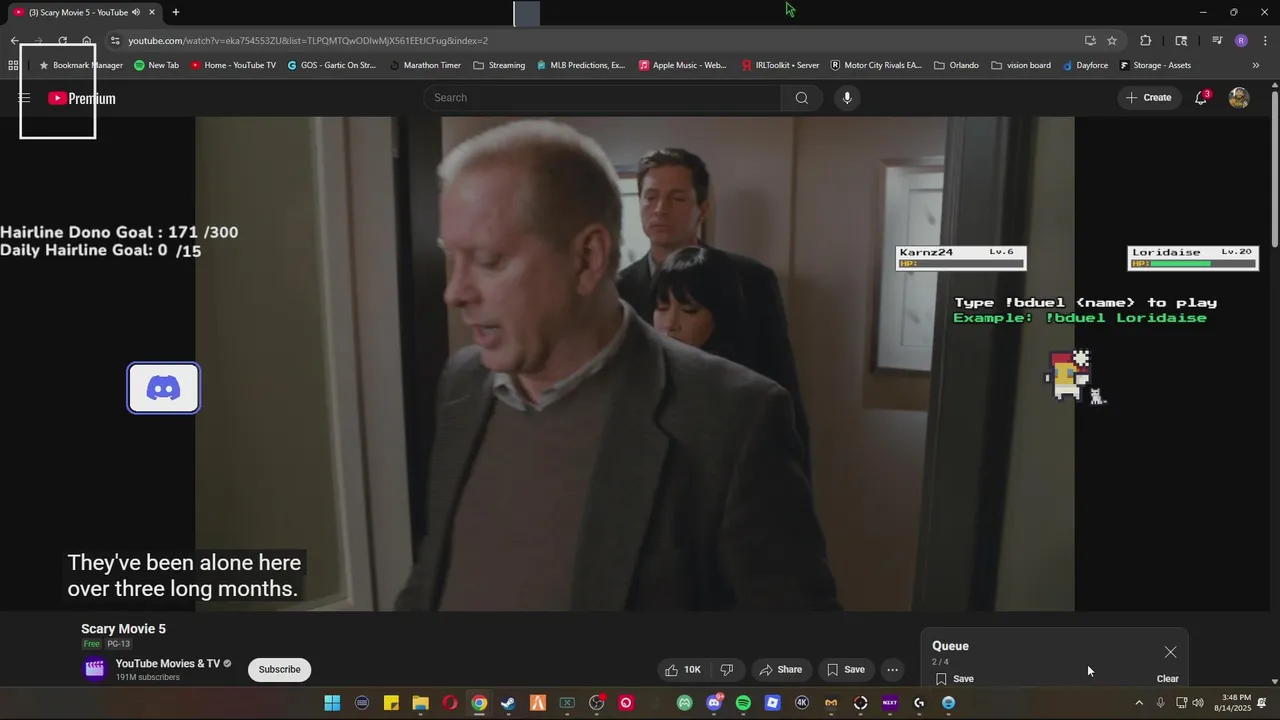Mute the tab audio speaker icon
1280x720 pixels.
pos(136,12)
